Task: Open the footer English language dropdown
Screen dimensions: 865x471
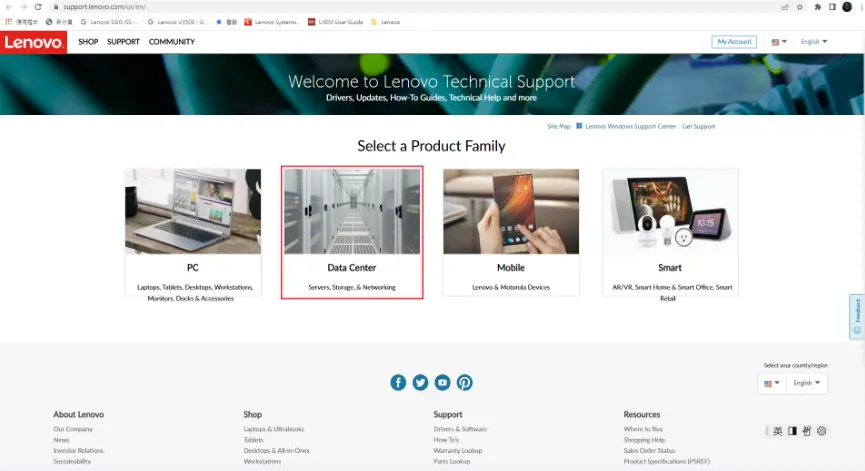Action: tap(807, 383)
